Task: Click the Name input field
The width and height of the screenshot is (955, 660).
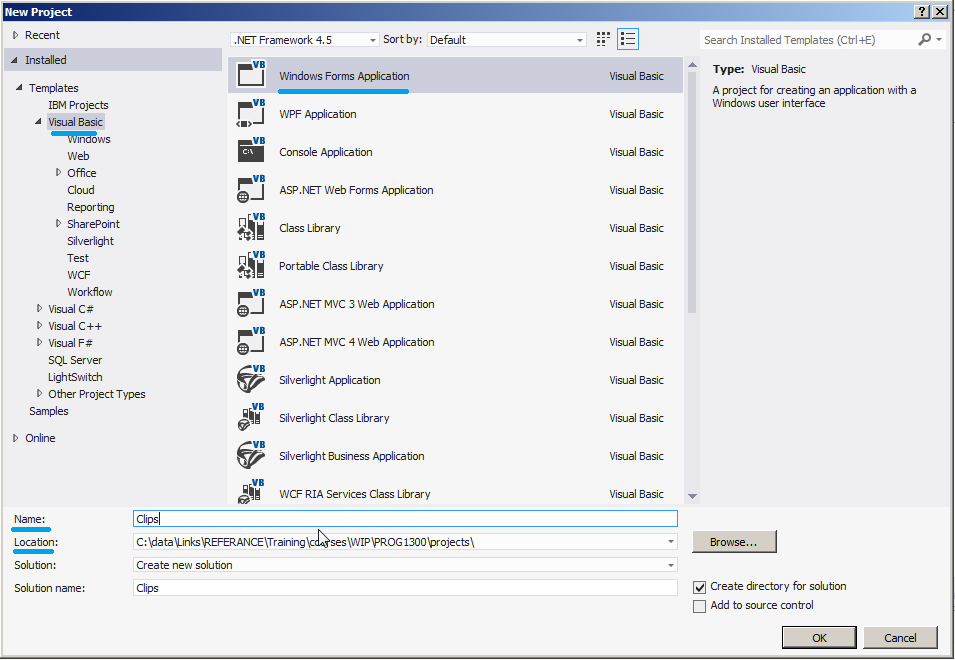Action: point(405,519)
